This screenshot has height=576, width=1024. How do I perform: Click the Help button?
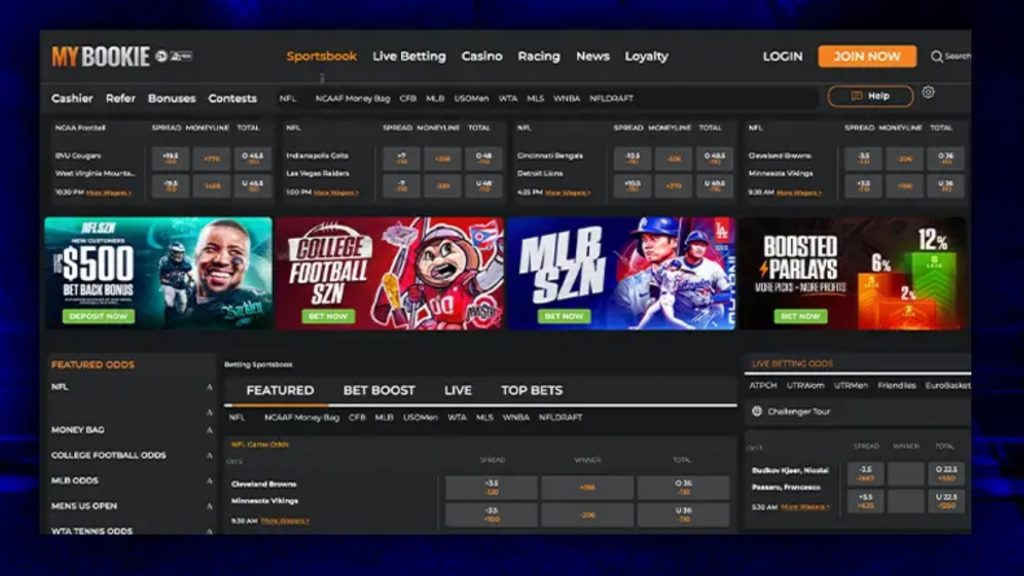(871, 96)
